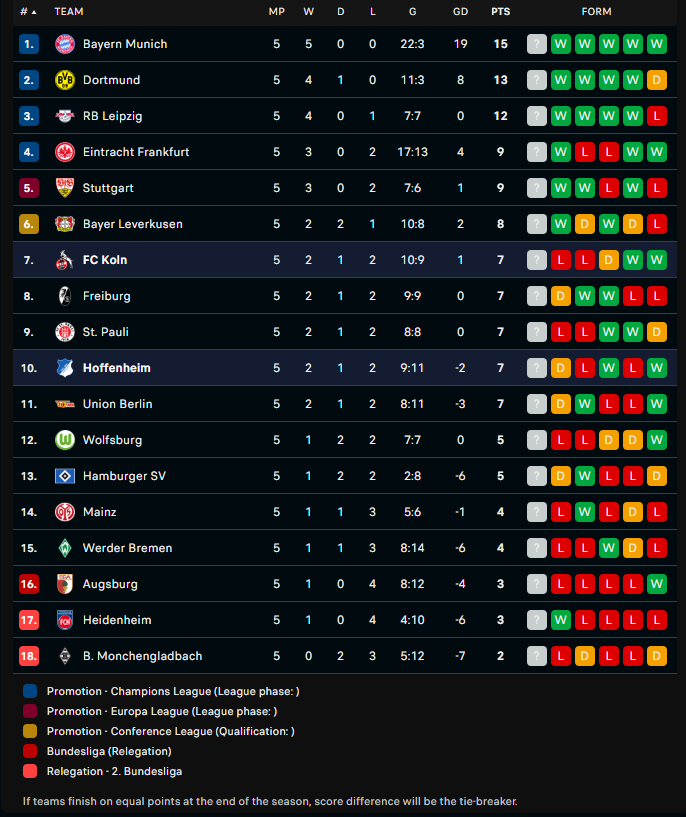Click the Eintracht Frankfurt eagle crest
The image size is (686, 817).
[x=65, y=152]
